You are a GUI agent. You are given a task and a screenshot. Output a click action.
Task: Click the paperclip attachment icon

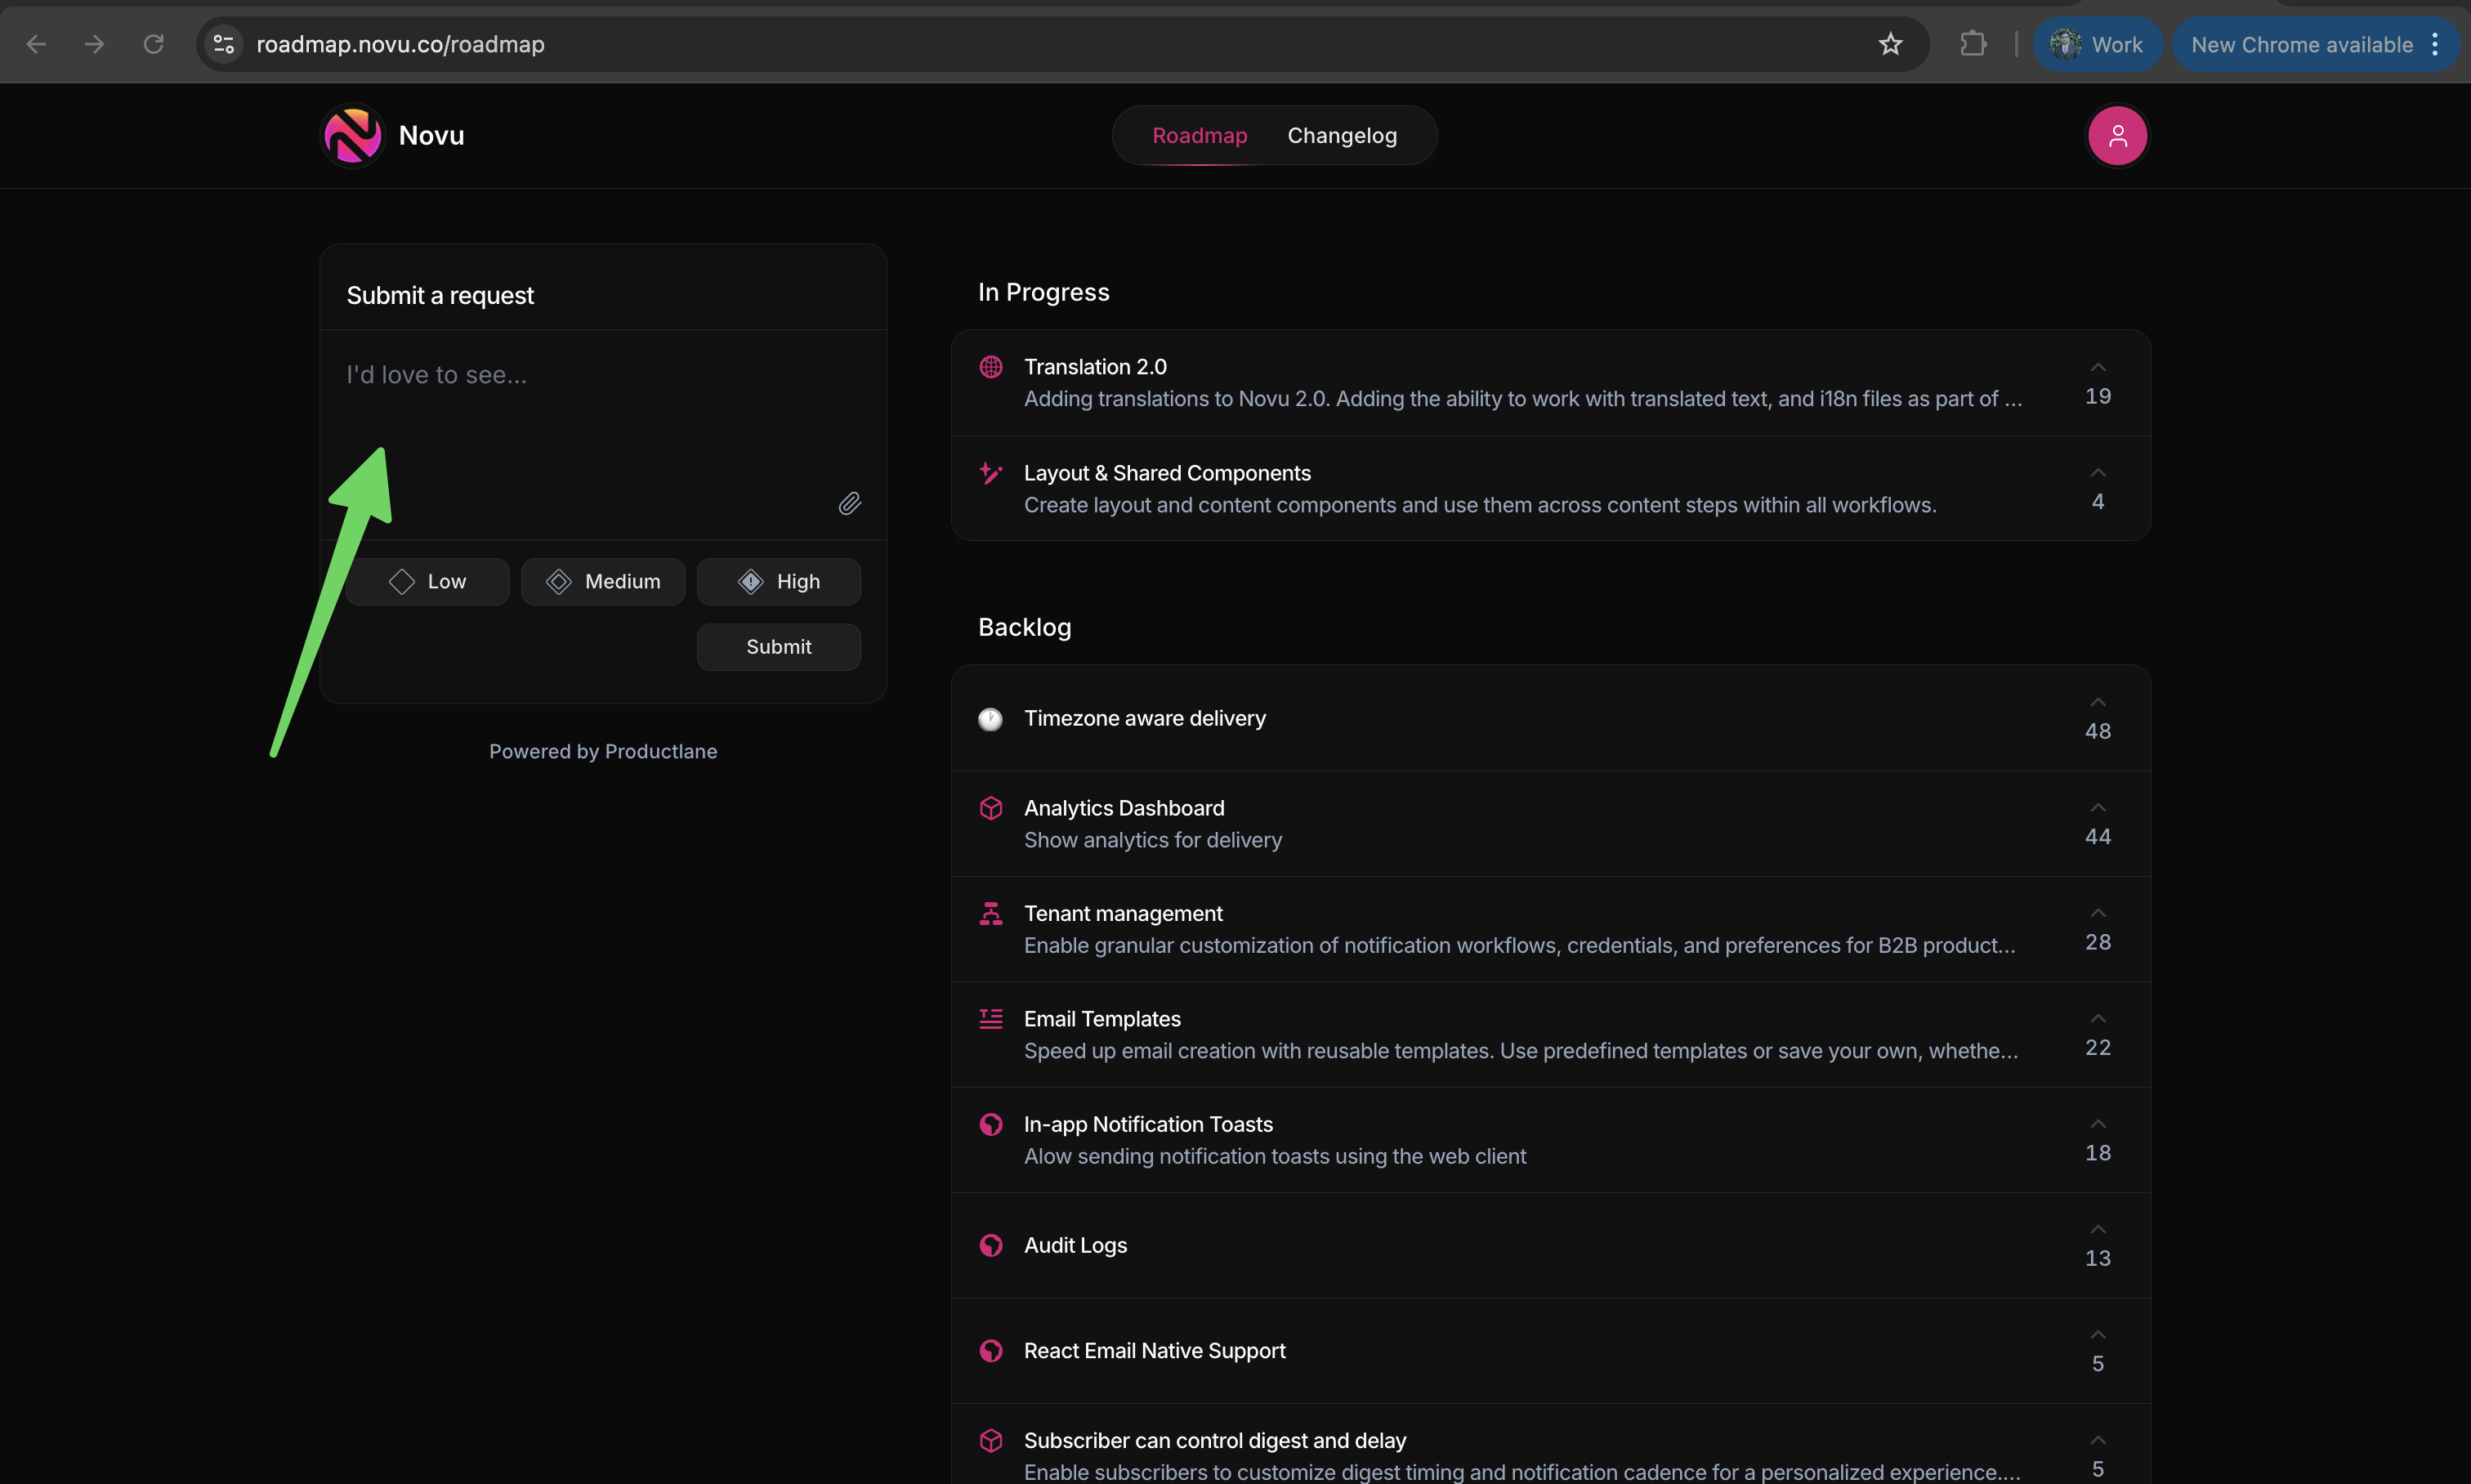(849, 503)
